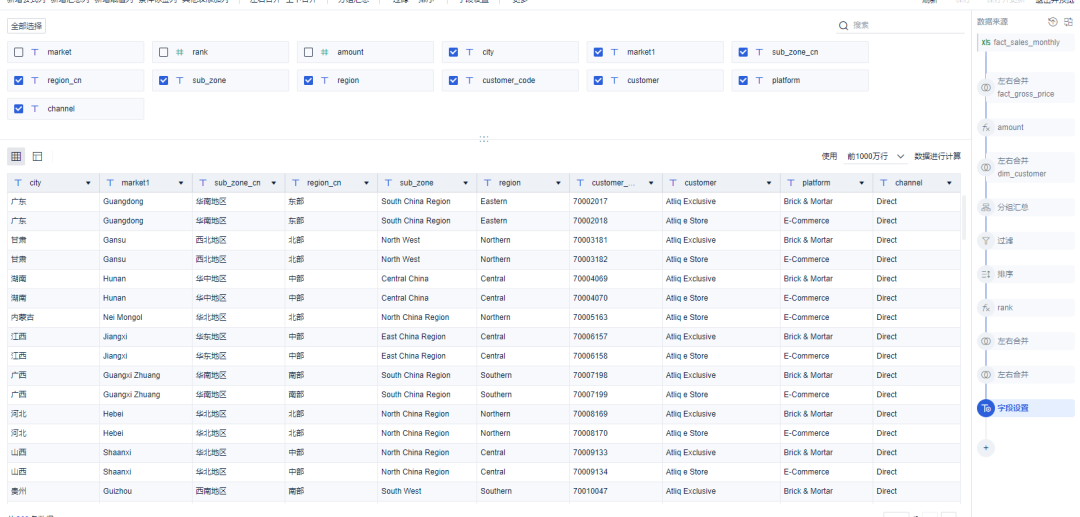Screen dimensions: 1080x517
Task: Click the blue 字段设置 step icon
Action: coord(986,408)
